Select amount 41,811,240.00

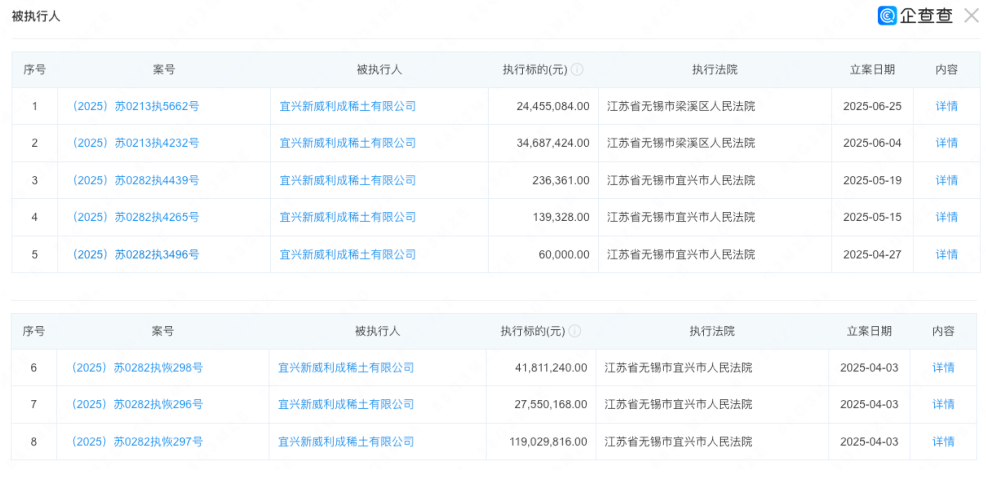coord(550,368)
